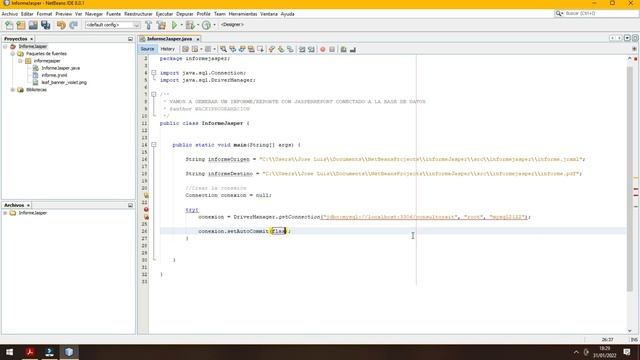Click the Previous Bookmark icon
This screenshot has height=360, width=640.
(x=272, y=49)
